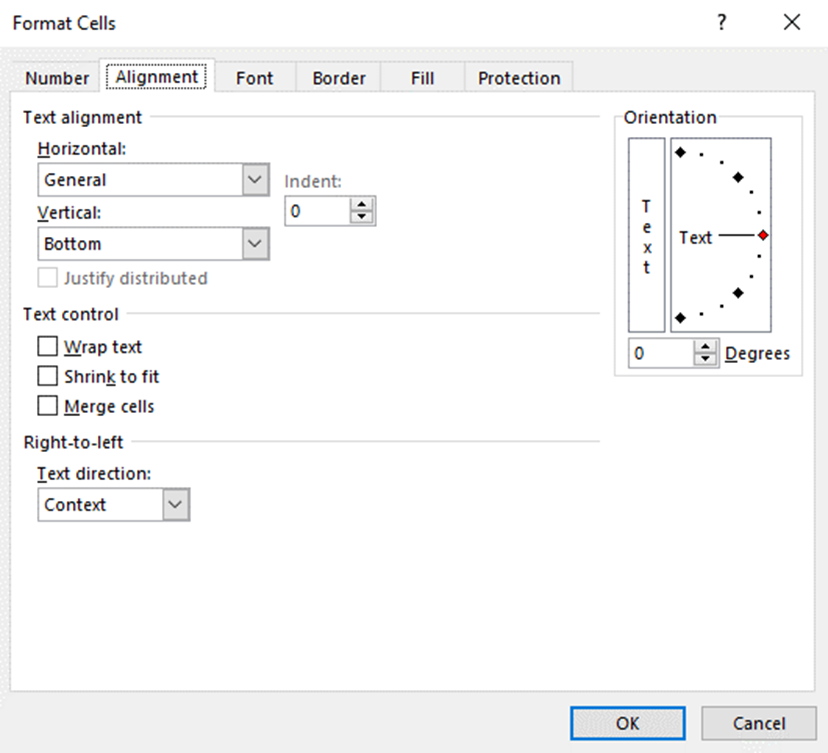Decrease Degrees with the down spinner arrow

(706, 359)
